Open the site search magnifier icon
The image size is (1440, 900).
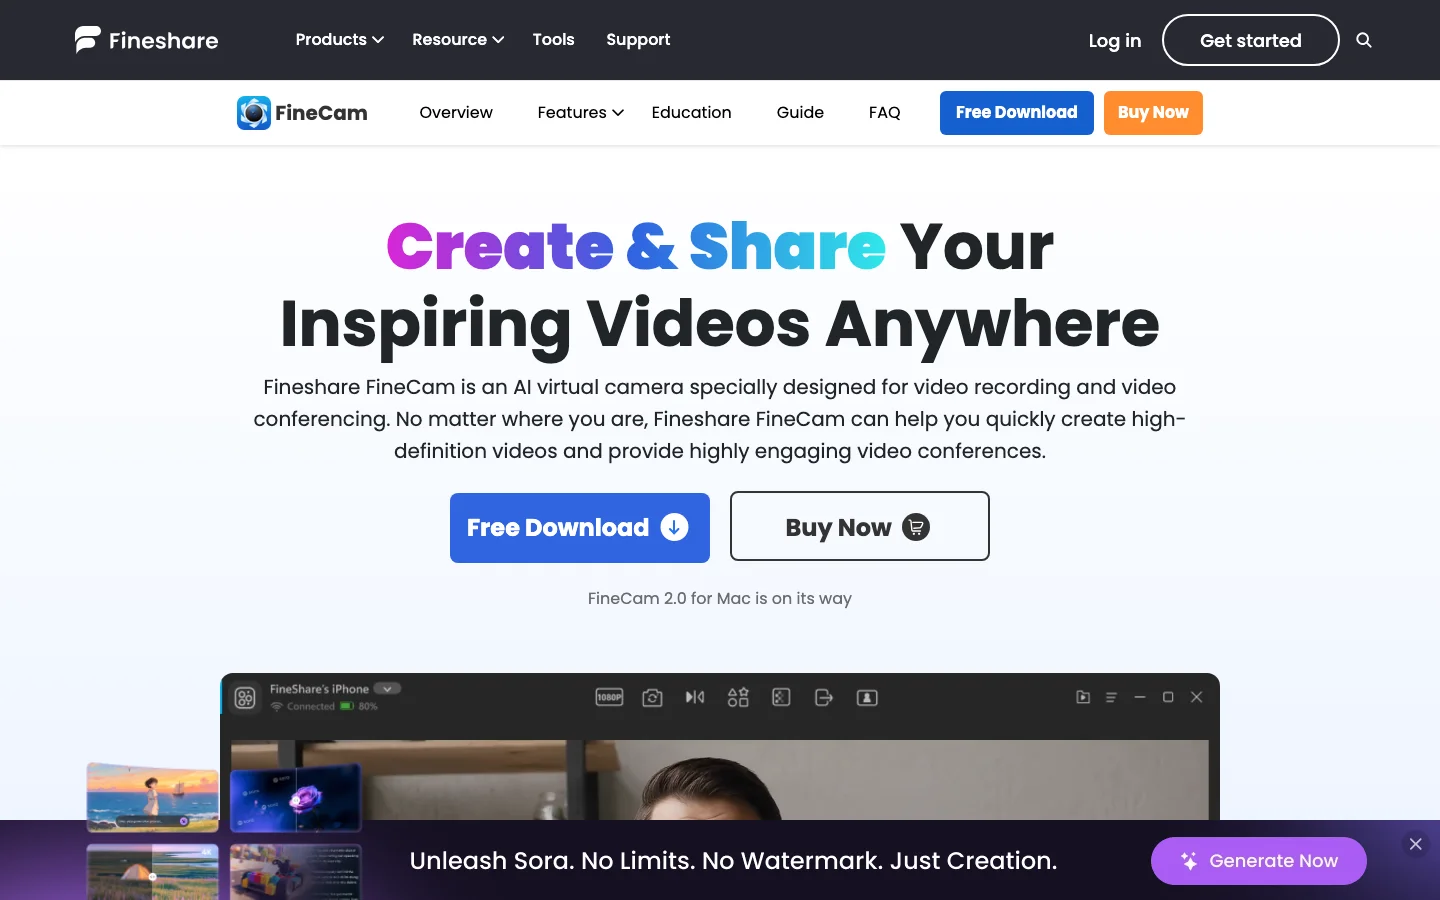pos(1364,40)
